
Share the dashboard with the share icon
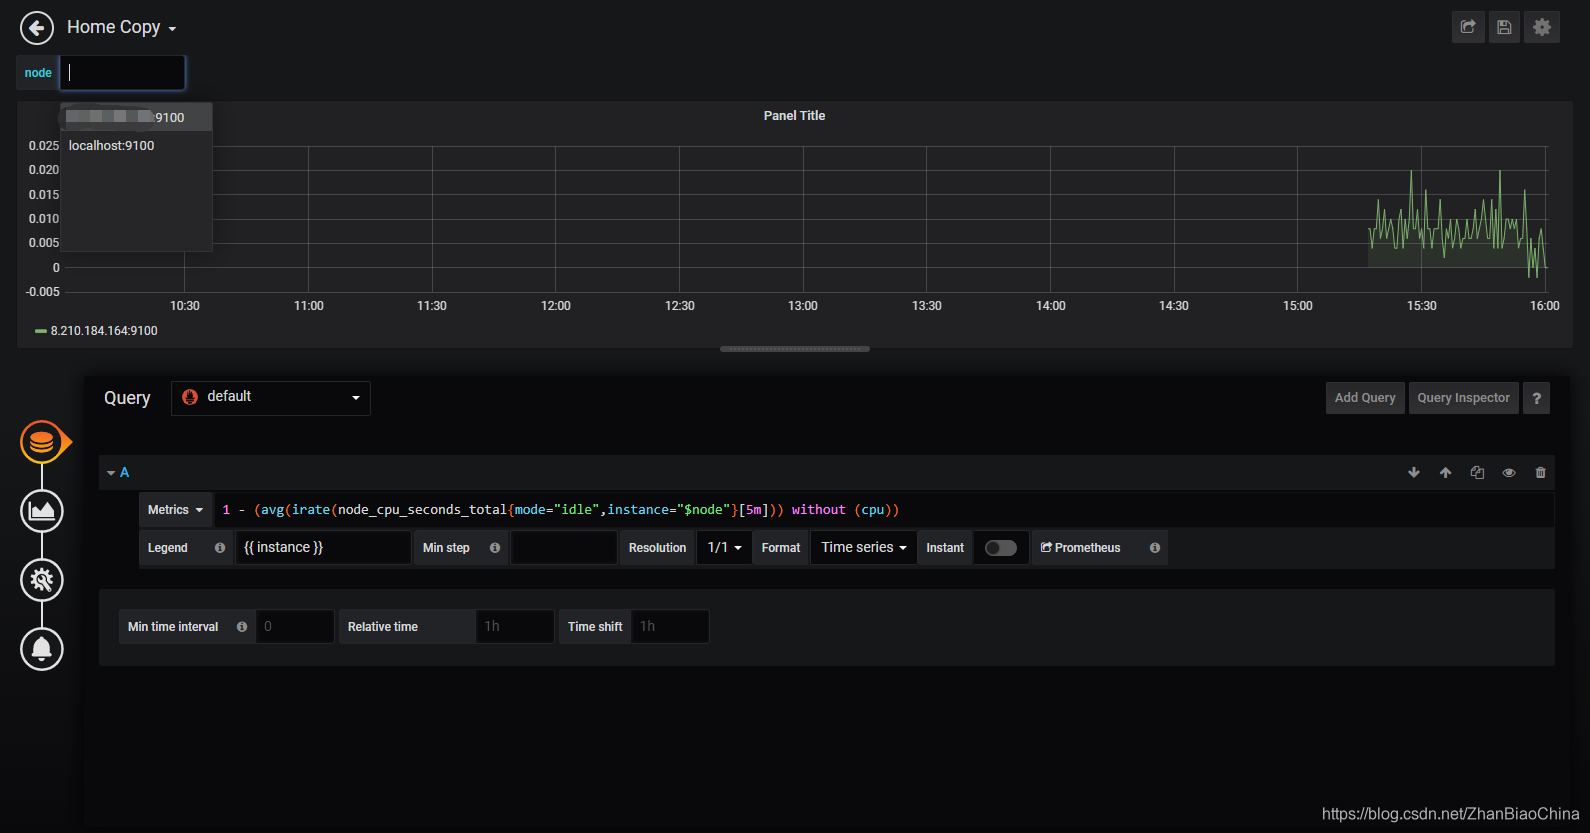tap(1468, 27)
